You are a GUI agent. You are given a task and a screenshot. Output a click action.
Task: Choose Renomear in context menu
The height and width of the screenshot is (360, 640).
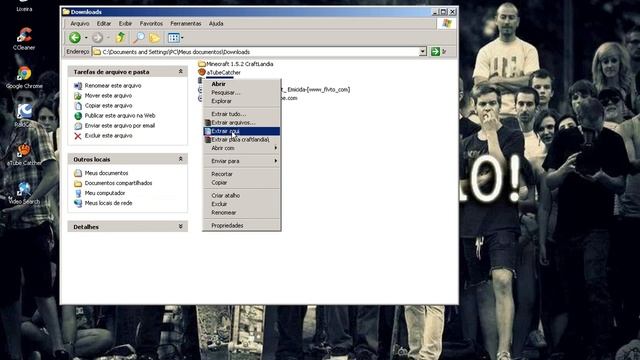tap(242, 213)
